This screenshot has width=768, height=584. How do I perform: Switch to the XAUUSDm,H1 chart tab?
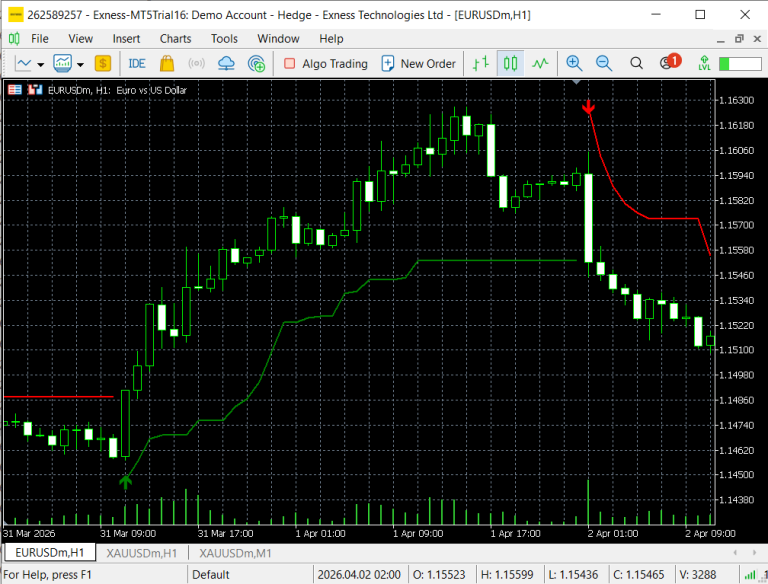pyautogui.click(x=142, y=554)
